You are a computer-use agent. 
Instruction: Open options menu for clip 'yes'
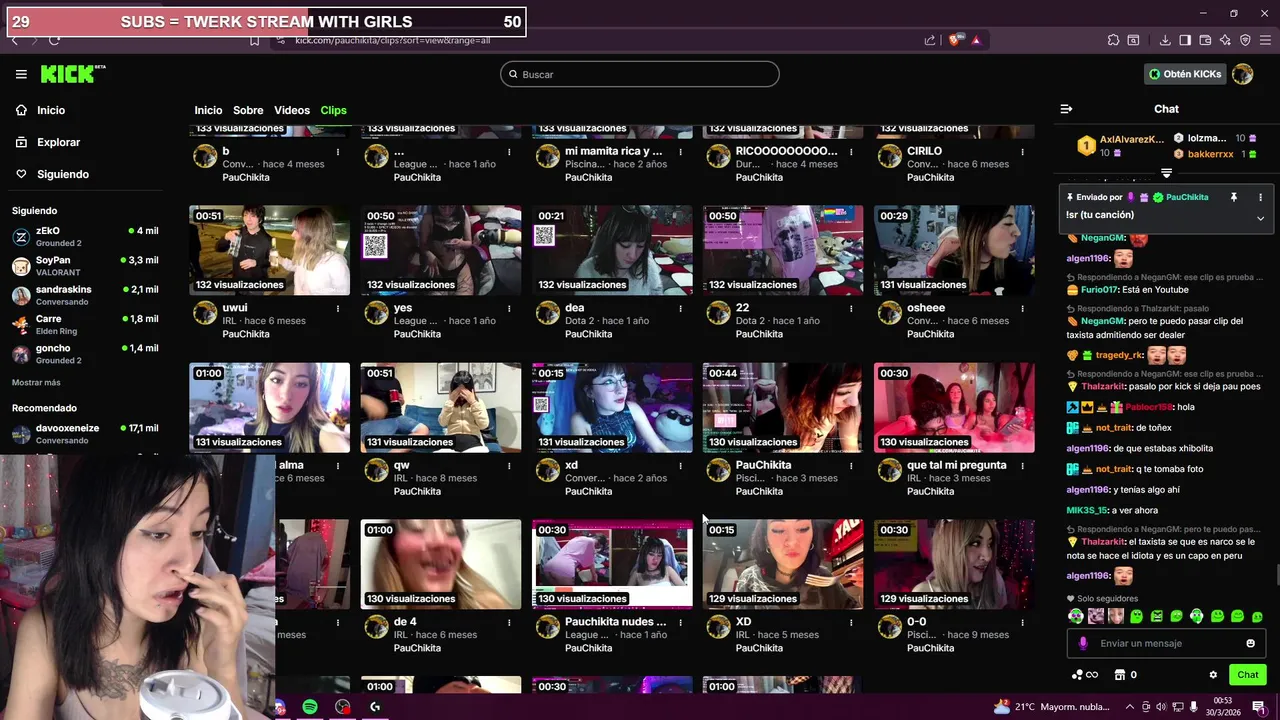tap(509, 309)
